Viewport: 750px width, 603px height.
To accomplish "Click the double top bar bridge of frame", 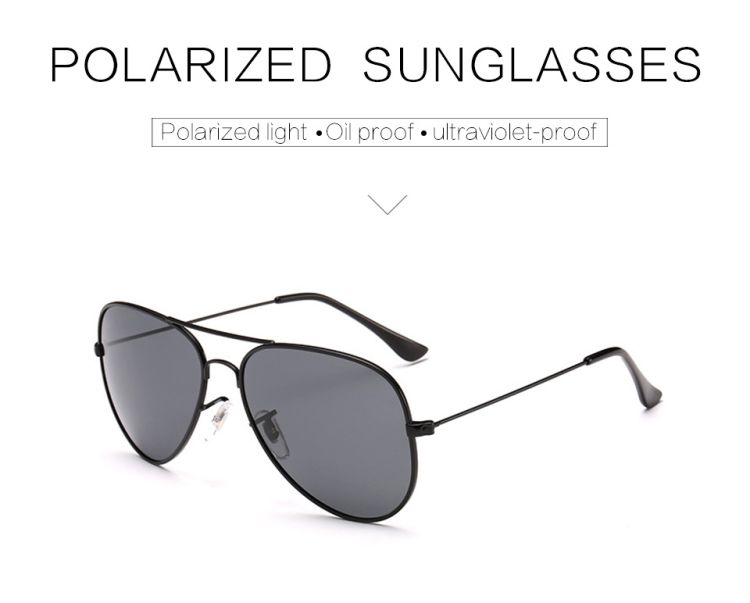I will pyautogui.click(x=220, y=330).
